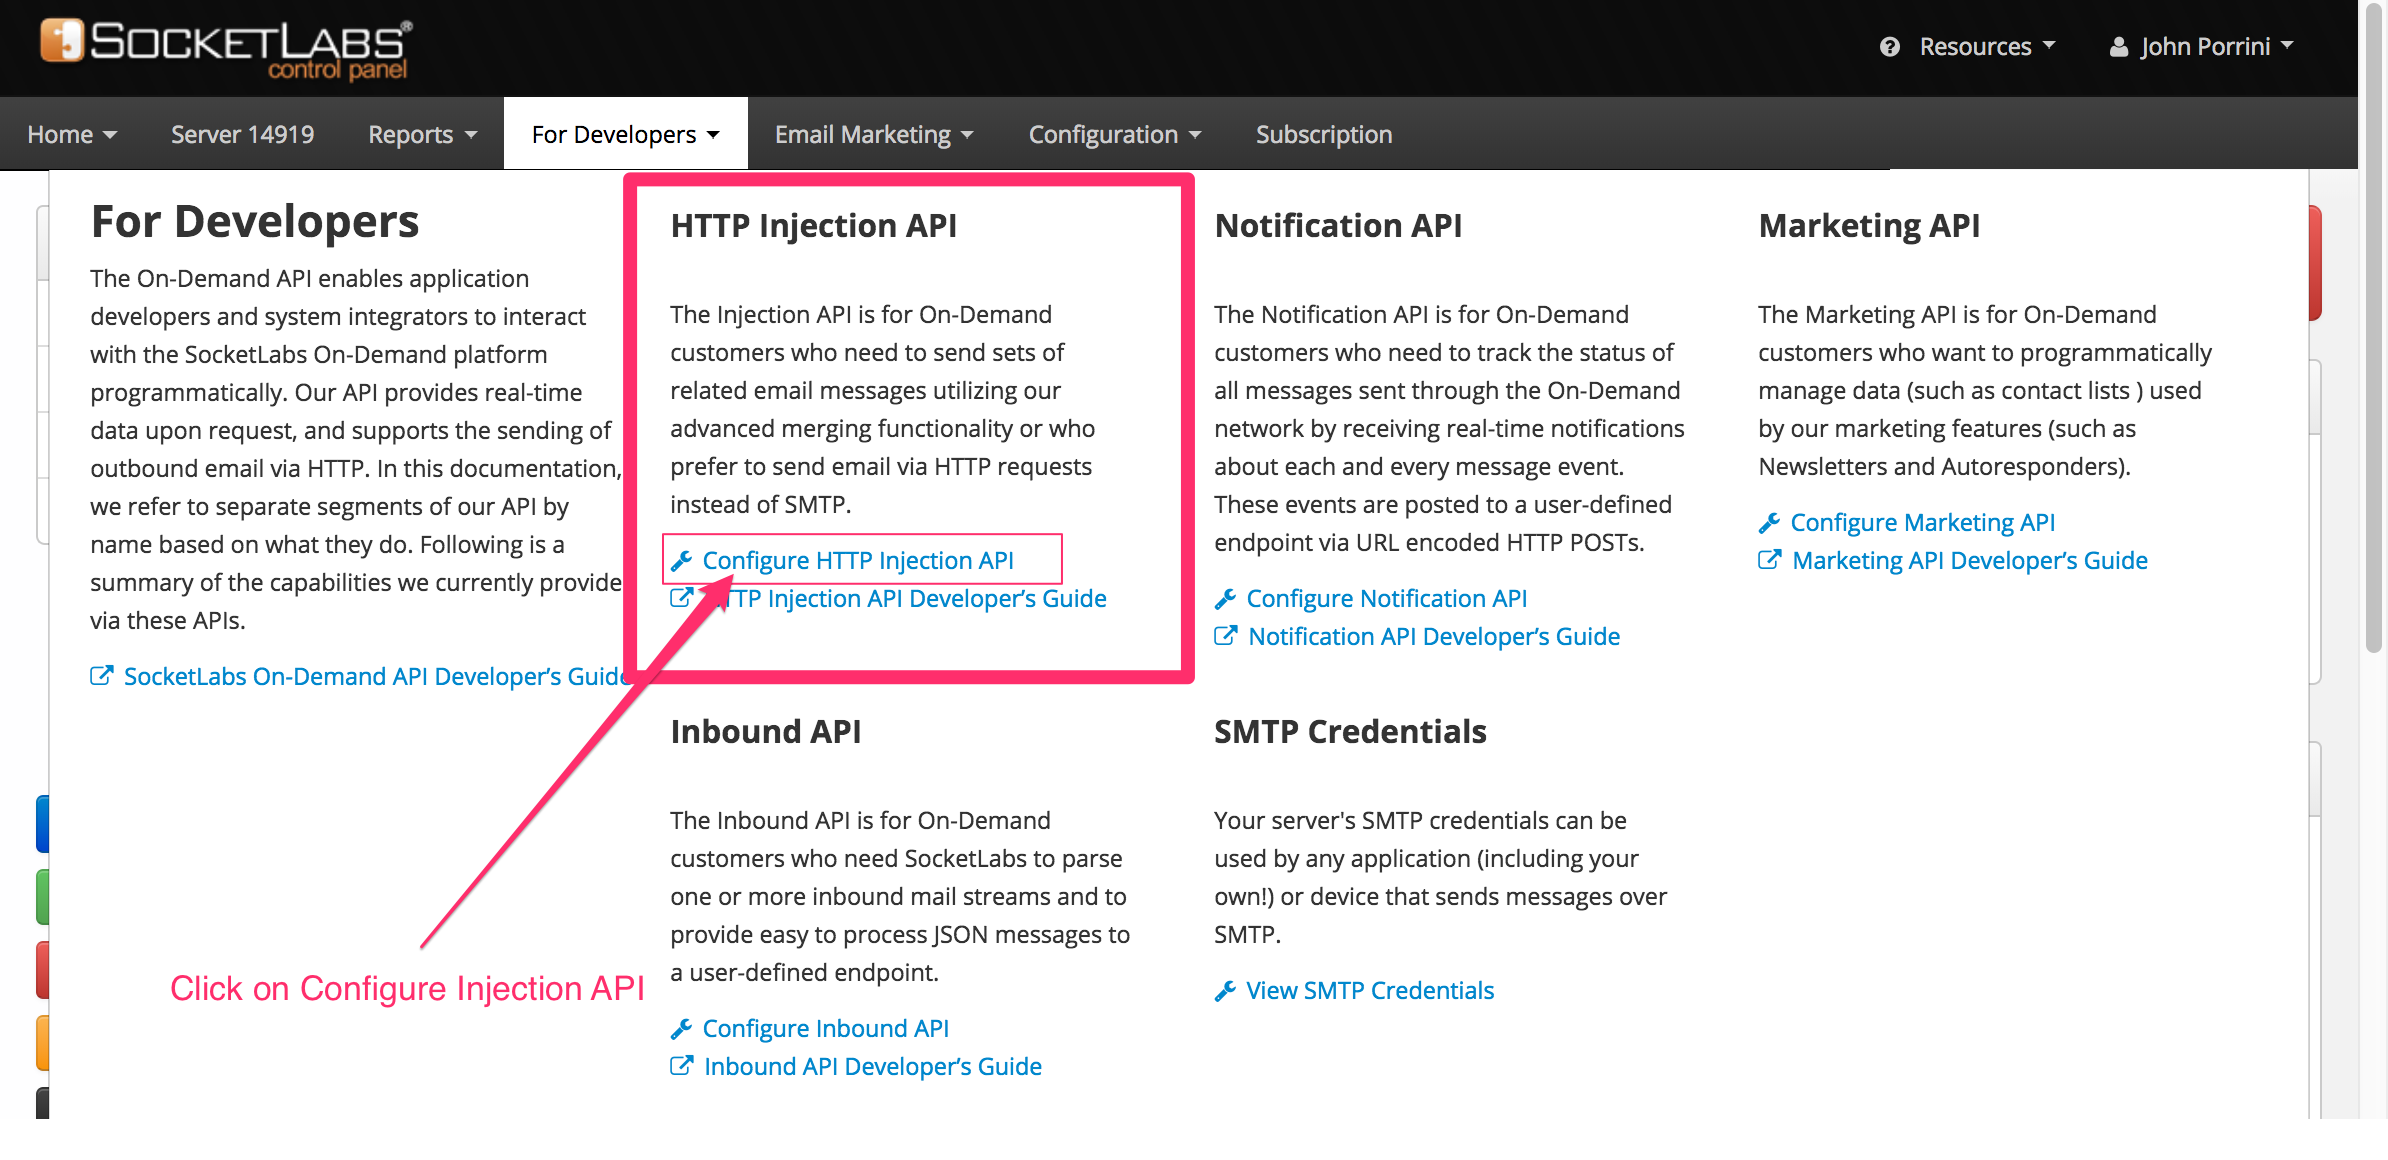Click the page vertical scrollbar thumb
The height and width of the screenshot is (1160, 2388).
(2374, 330)
